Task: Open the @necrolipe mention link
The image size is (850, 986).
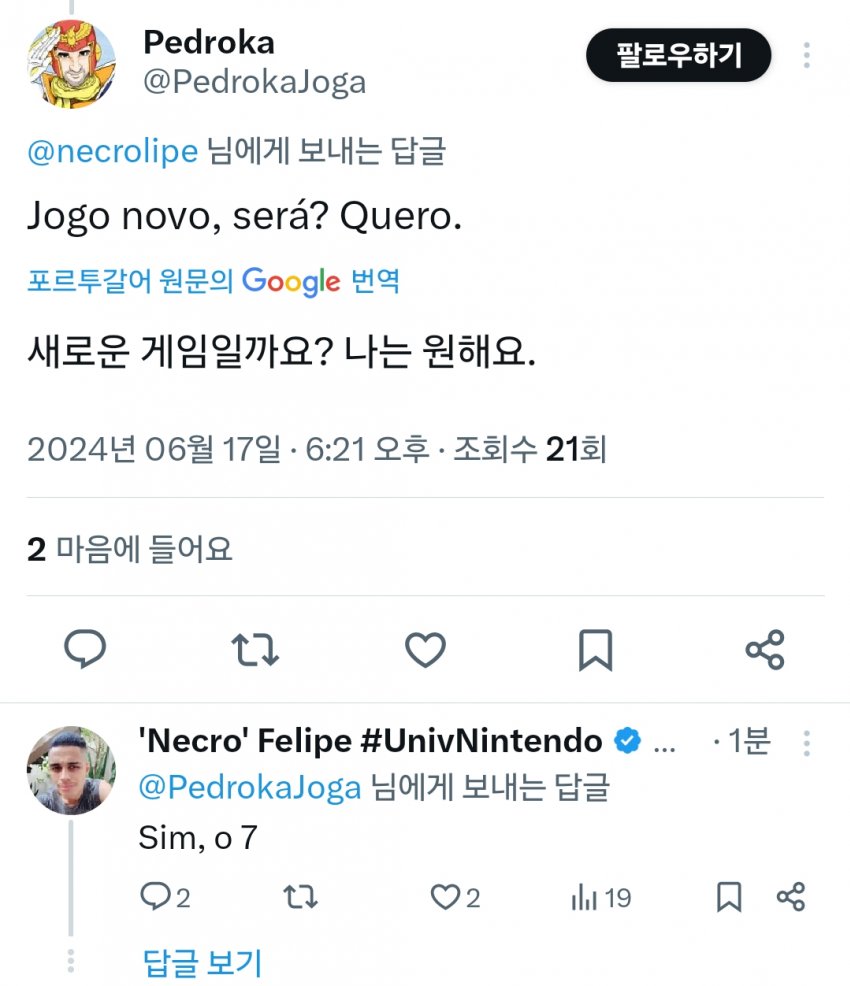Action: tap(113, 152)
